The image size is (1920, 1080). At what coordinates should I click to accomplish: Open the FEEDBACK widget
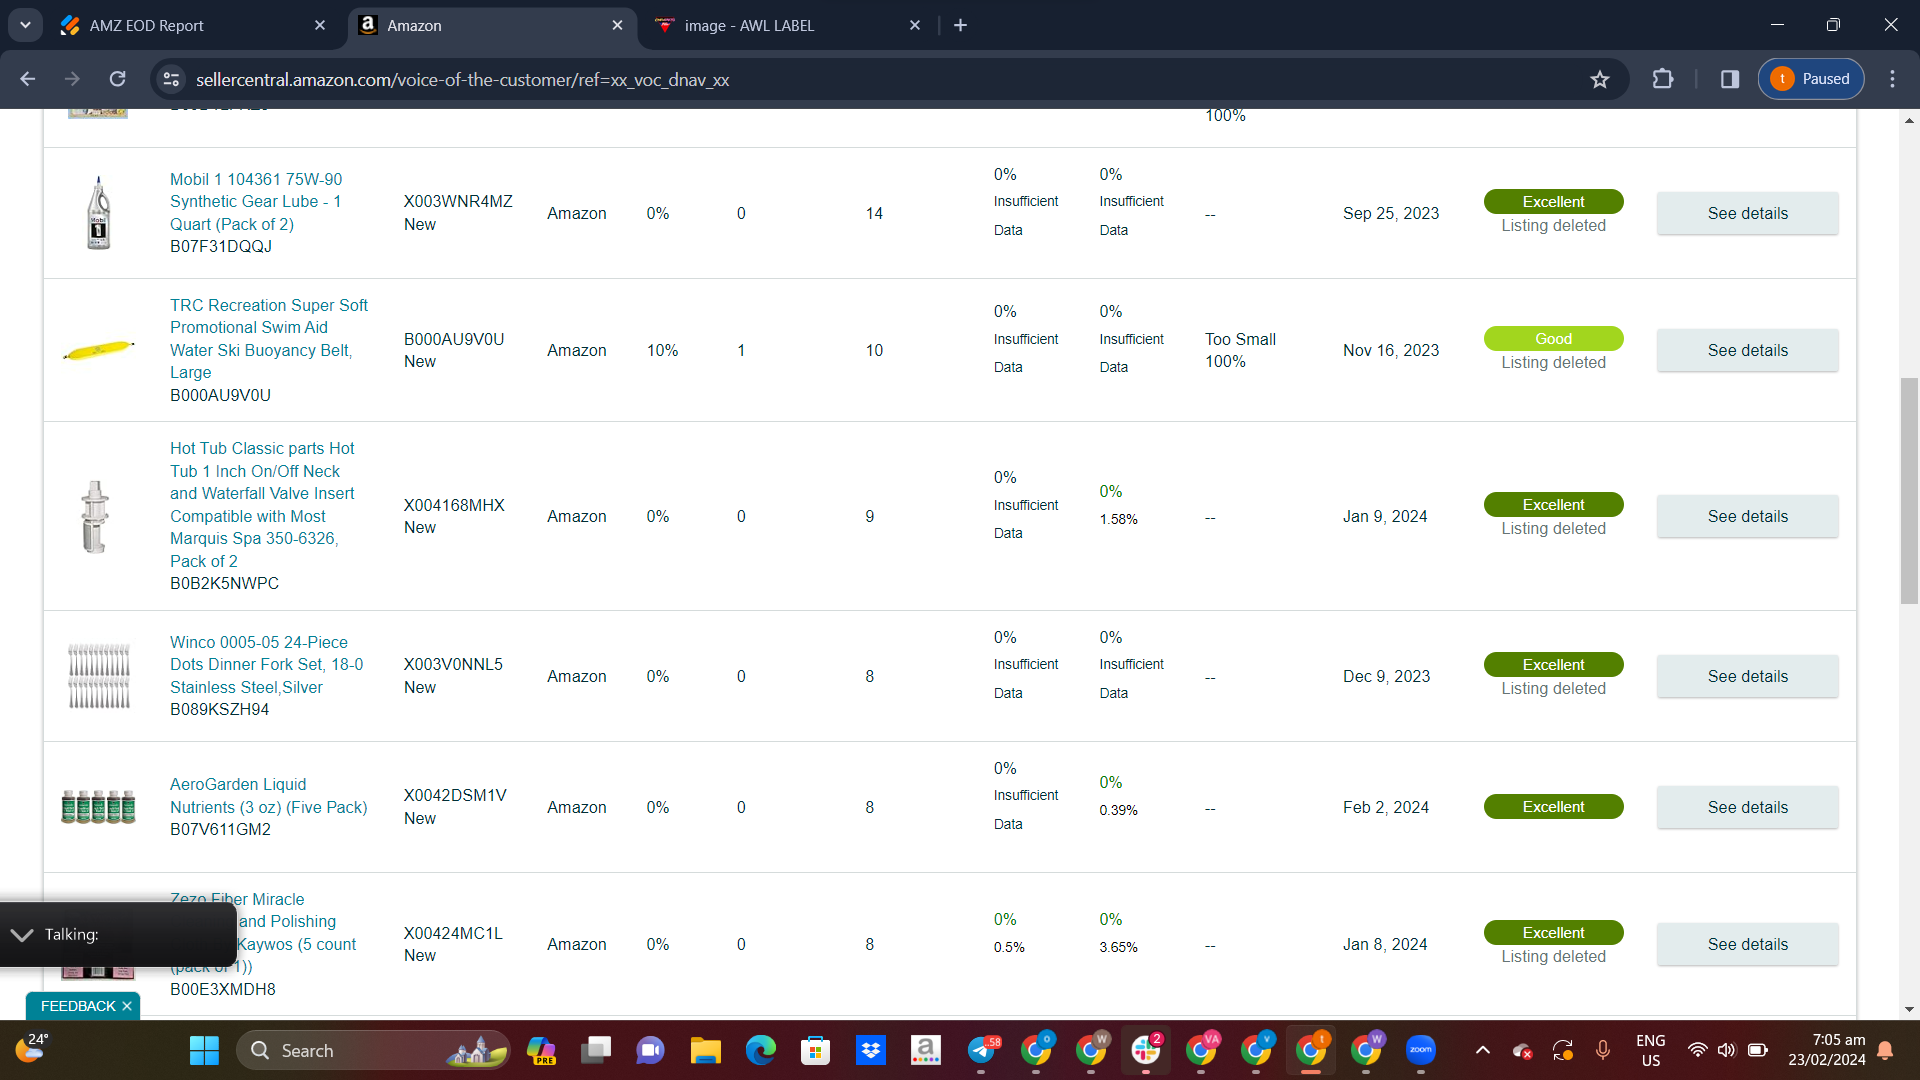coord(78,1006)
